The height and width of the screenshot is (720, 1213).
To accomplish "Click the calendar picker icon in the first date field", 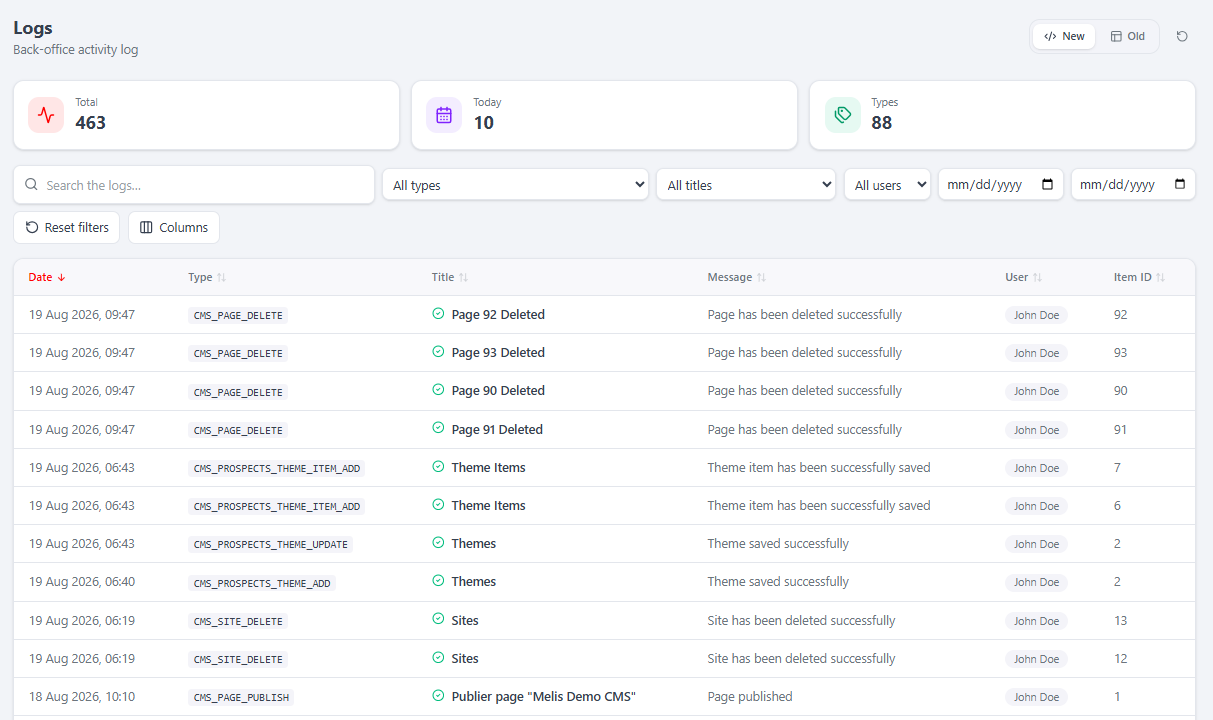I will [x=1048, y=185].
